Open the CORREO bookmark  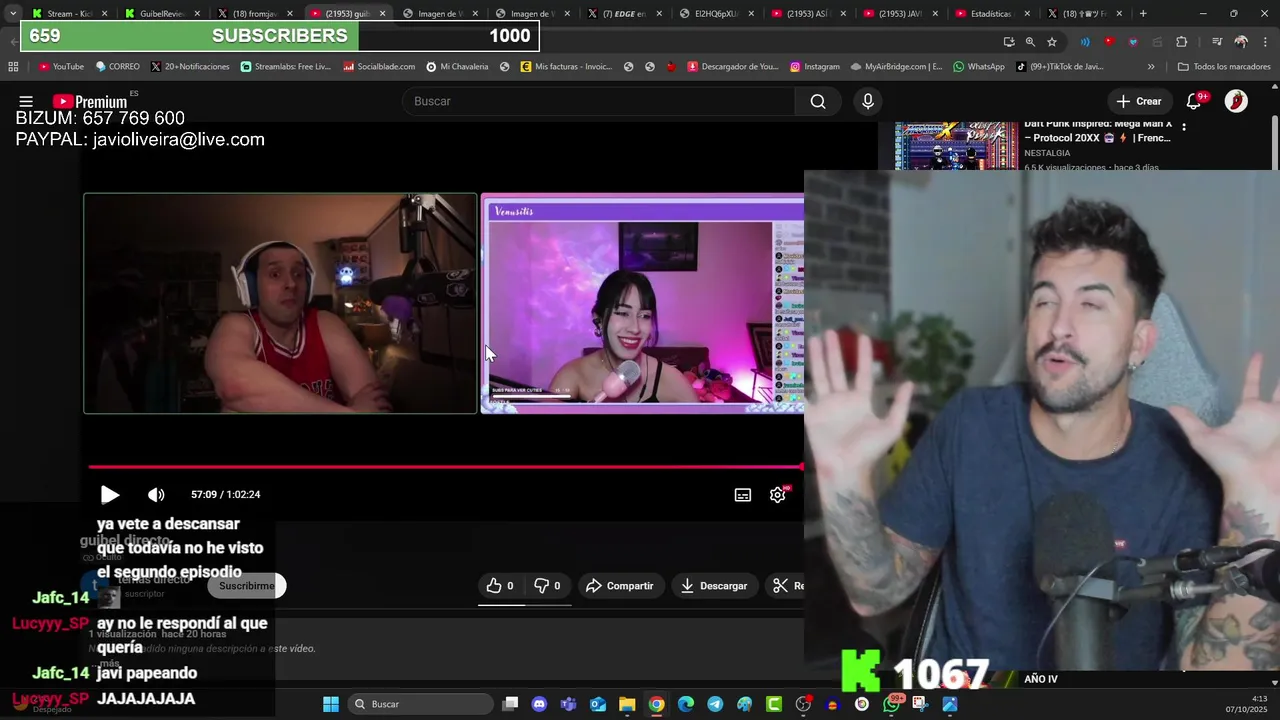(117, 66)
